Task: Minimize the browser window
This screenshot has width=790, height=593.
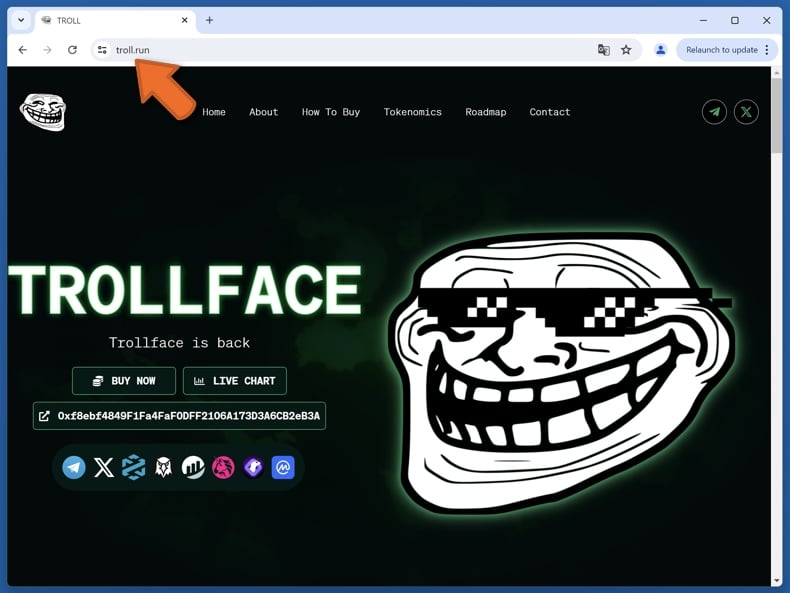Action: coord(703,20)
